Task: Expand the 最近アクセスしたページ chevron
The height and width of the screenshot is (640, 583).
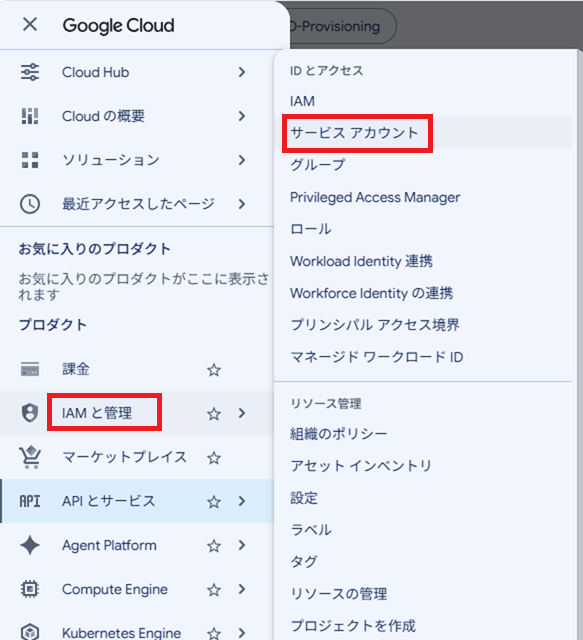Action: point(242,204)
